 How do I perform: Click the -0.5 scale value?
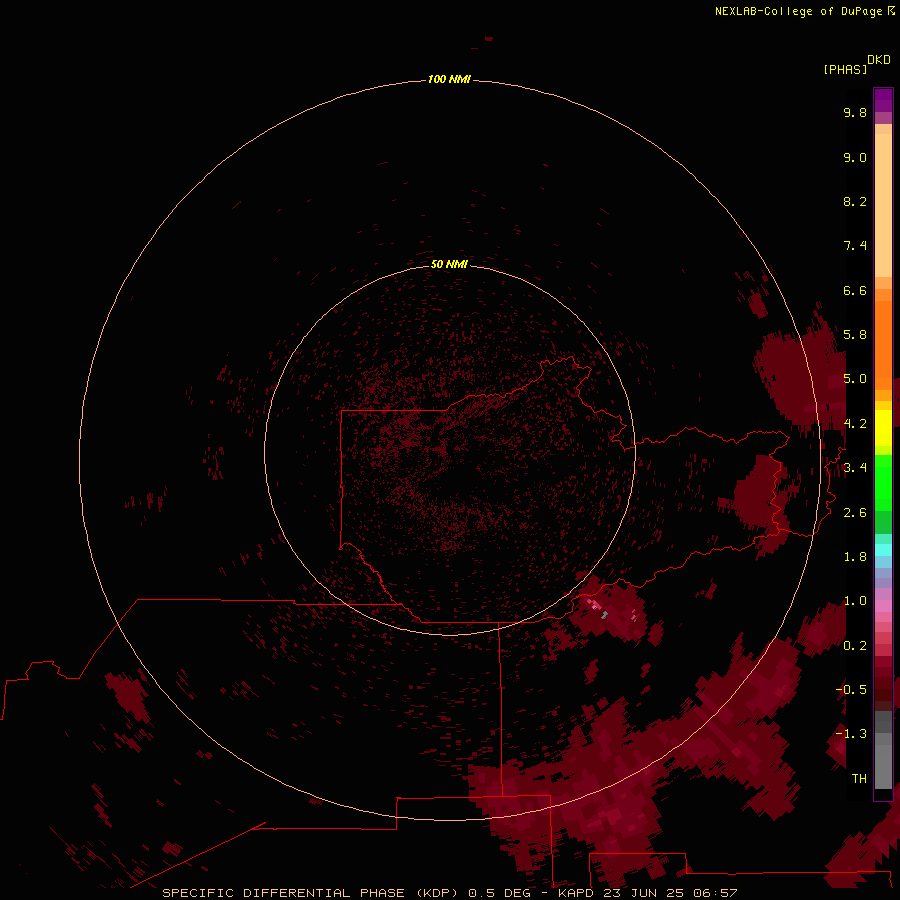point(851,690)
